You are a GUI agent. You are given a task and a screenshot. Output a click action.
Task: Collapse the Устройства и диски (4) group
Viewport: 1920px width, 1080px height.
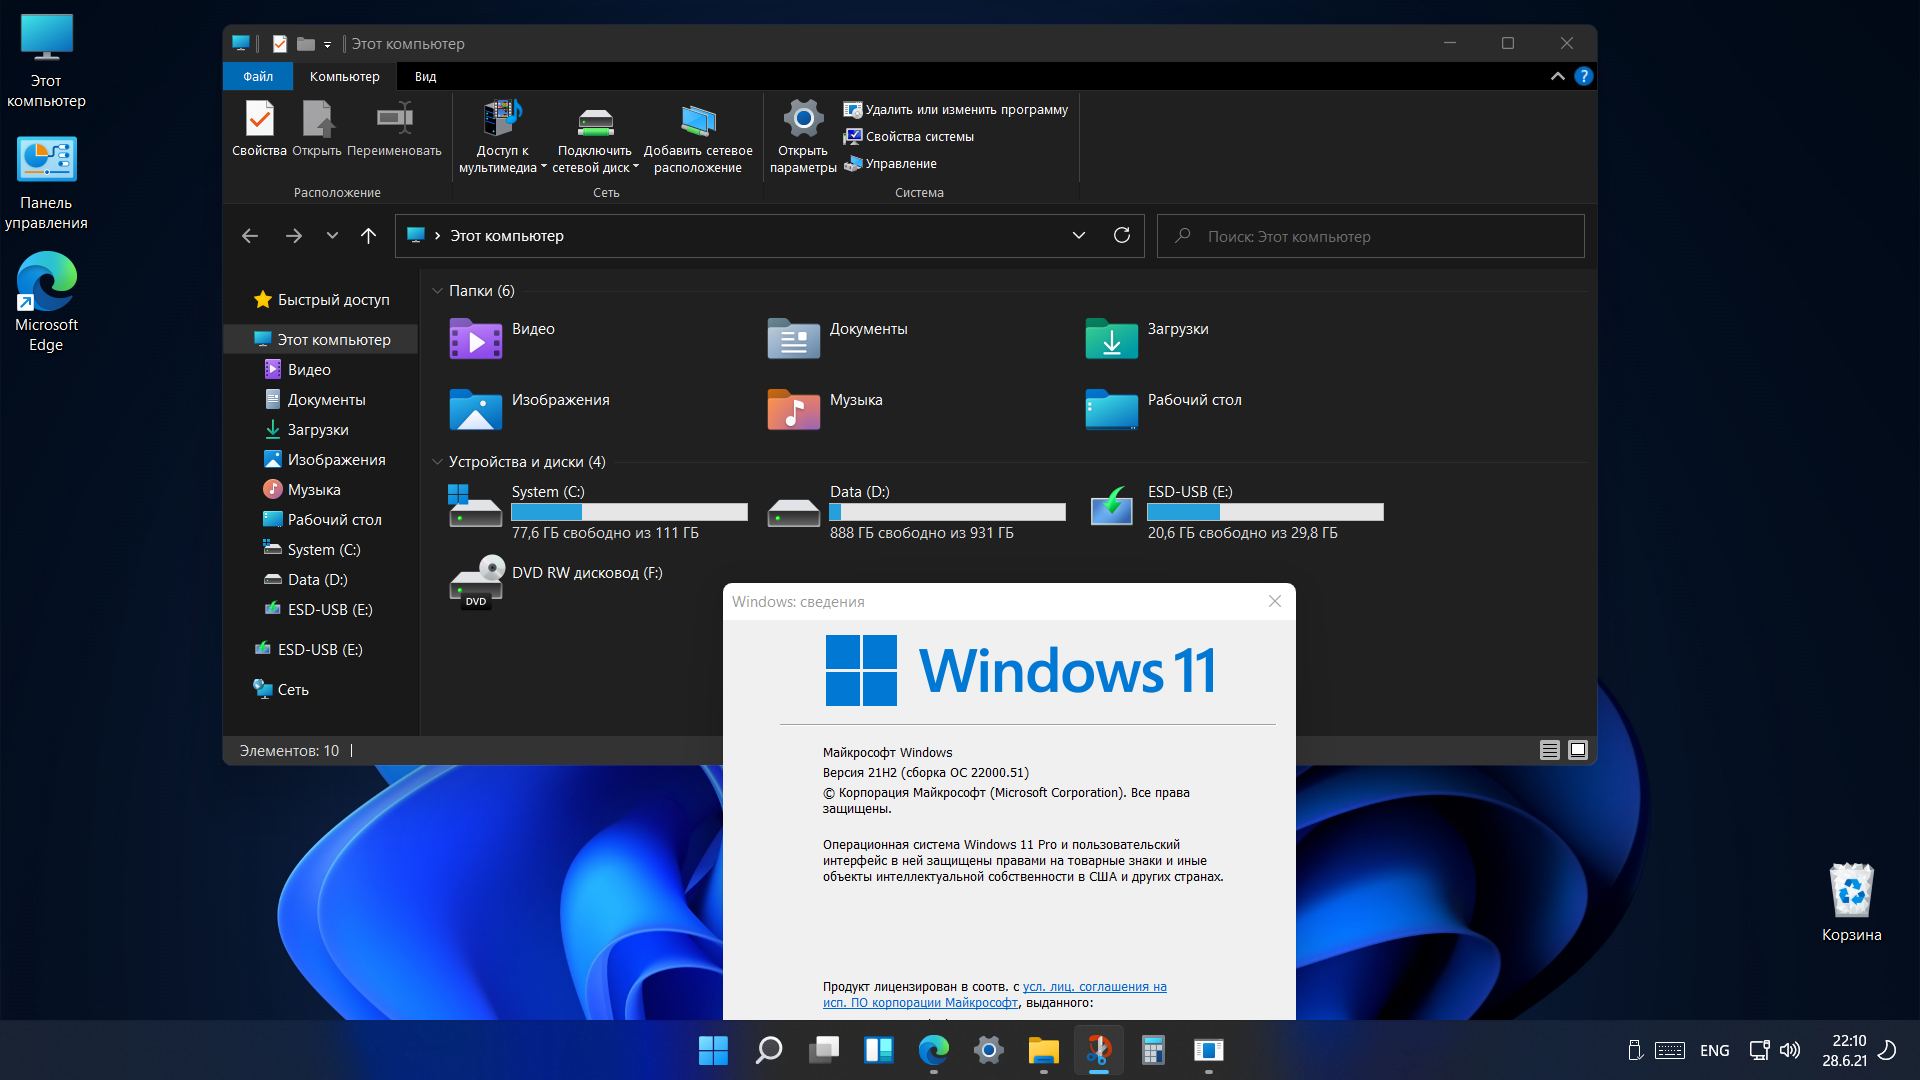(x=437, y=462)
